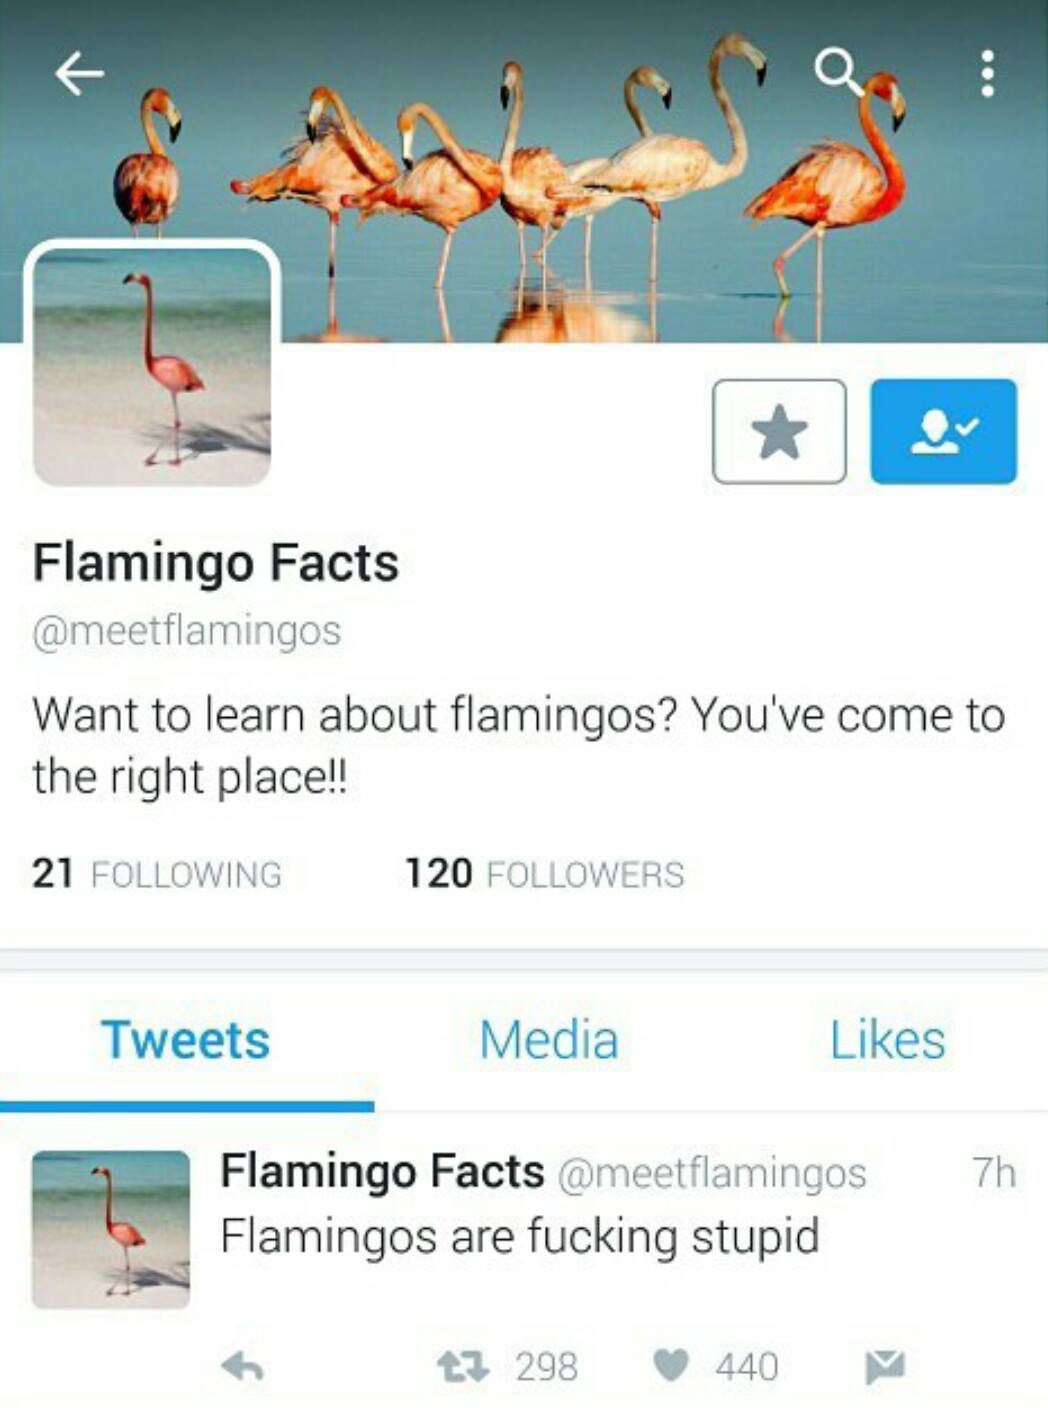Tap the tweet's small avatar thumbnail
This screenshot has width=1048, height=1408.
(x=111, y=1229)
